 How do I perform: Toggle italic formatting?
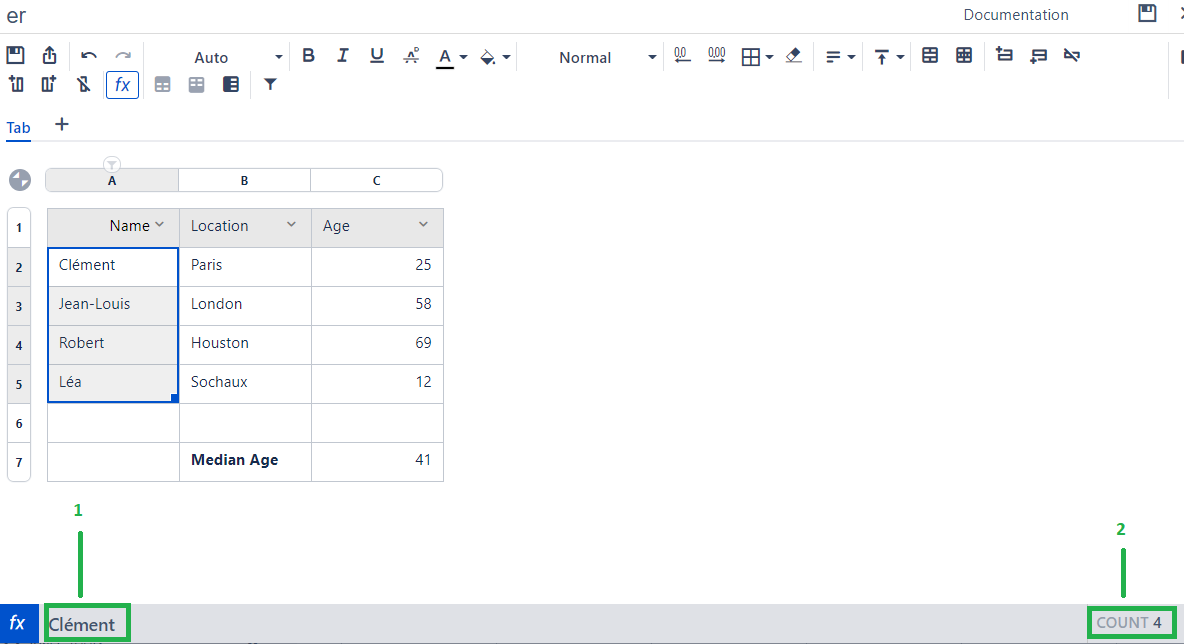click(x=343, y=56)
